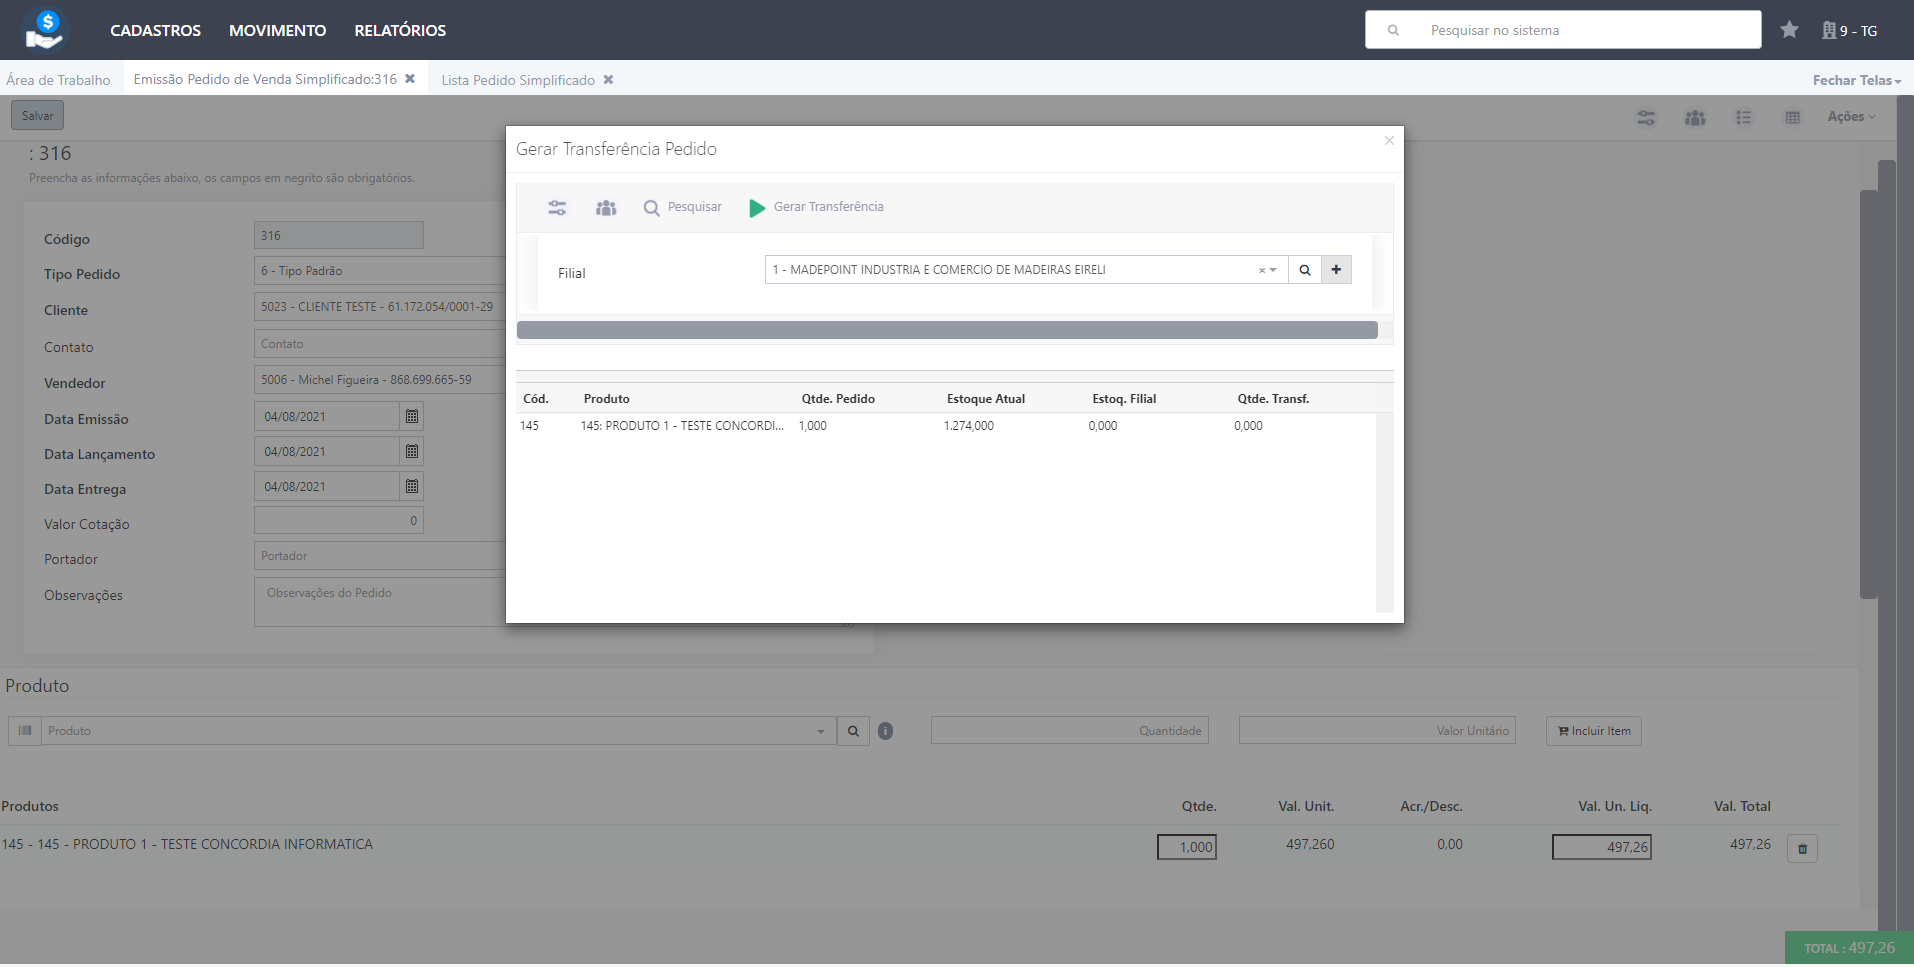This screenshot has height=967, width=1914.
Task: Click the dialog's filter sliders icon
Action: pyautogui.click(x=557, y=208)
